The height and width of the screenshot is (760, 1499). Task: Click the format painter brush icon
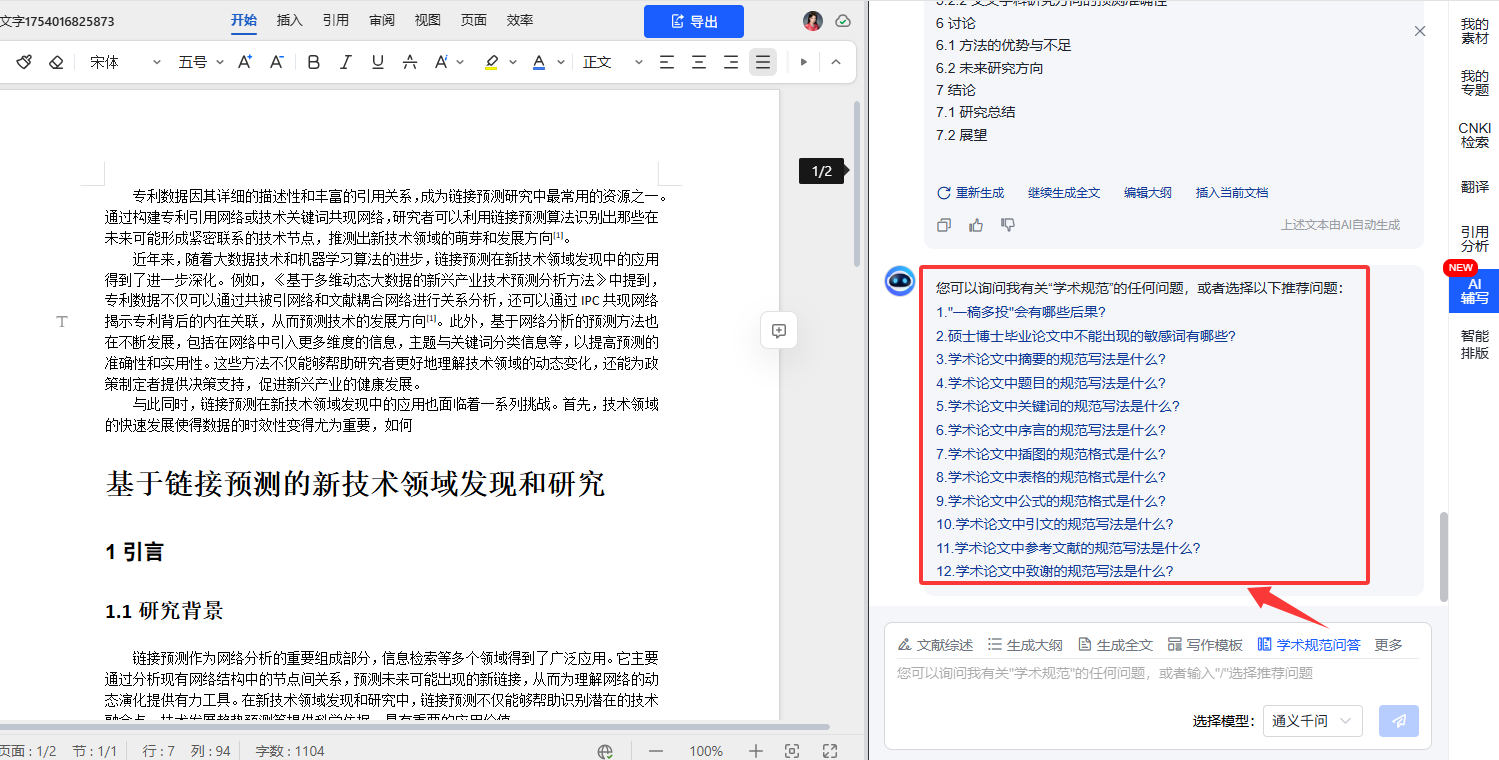(x=24, y=62)
